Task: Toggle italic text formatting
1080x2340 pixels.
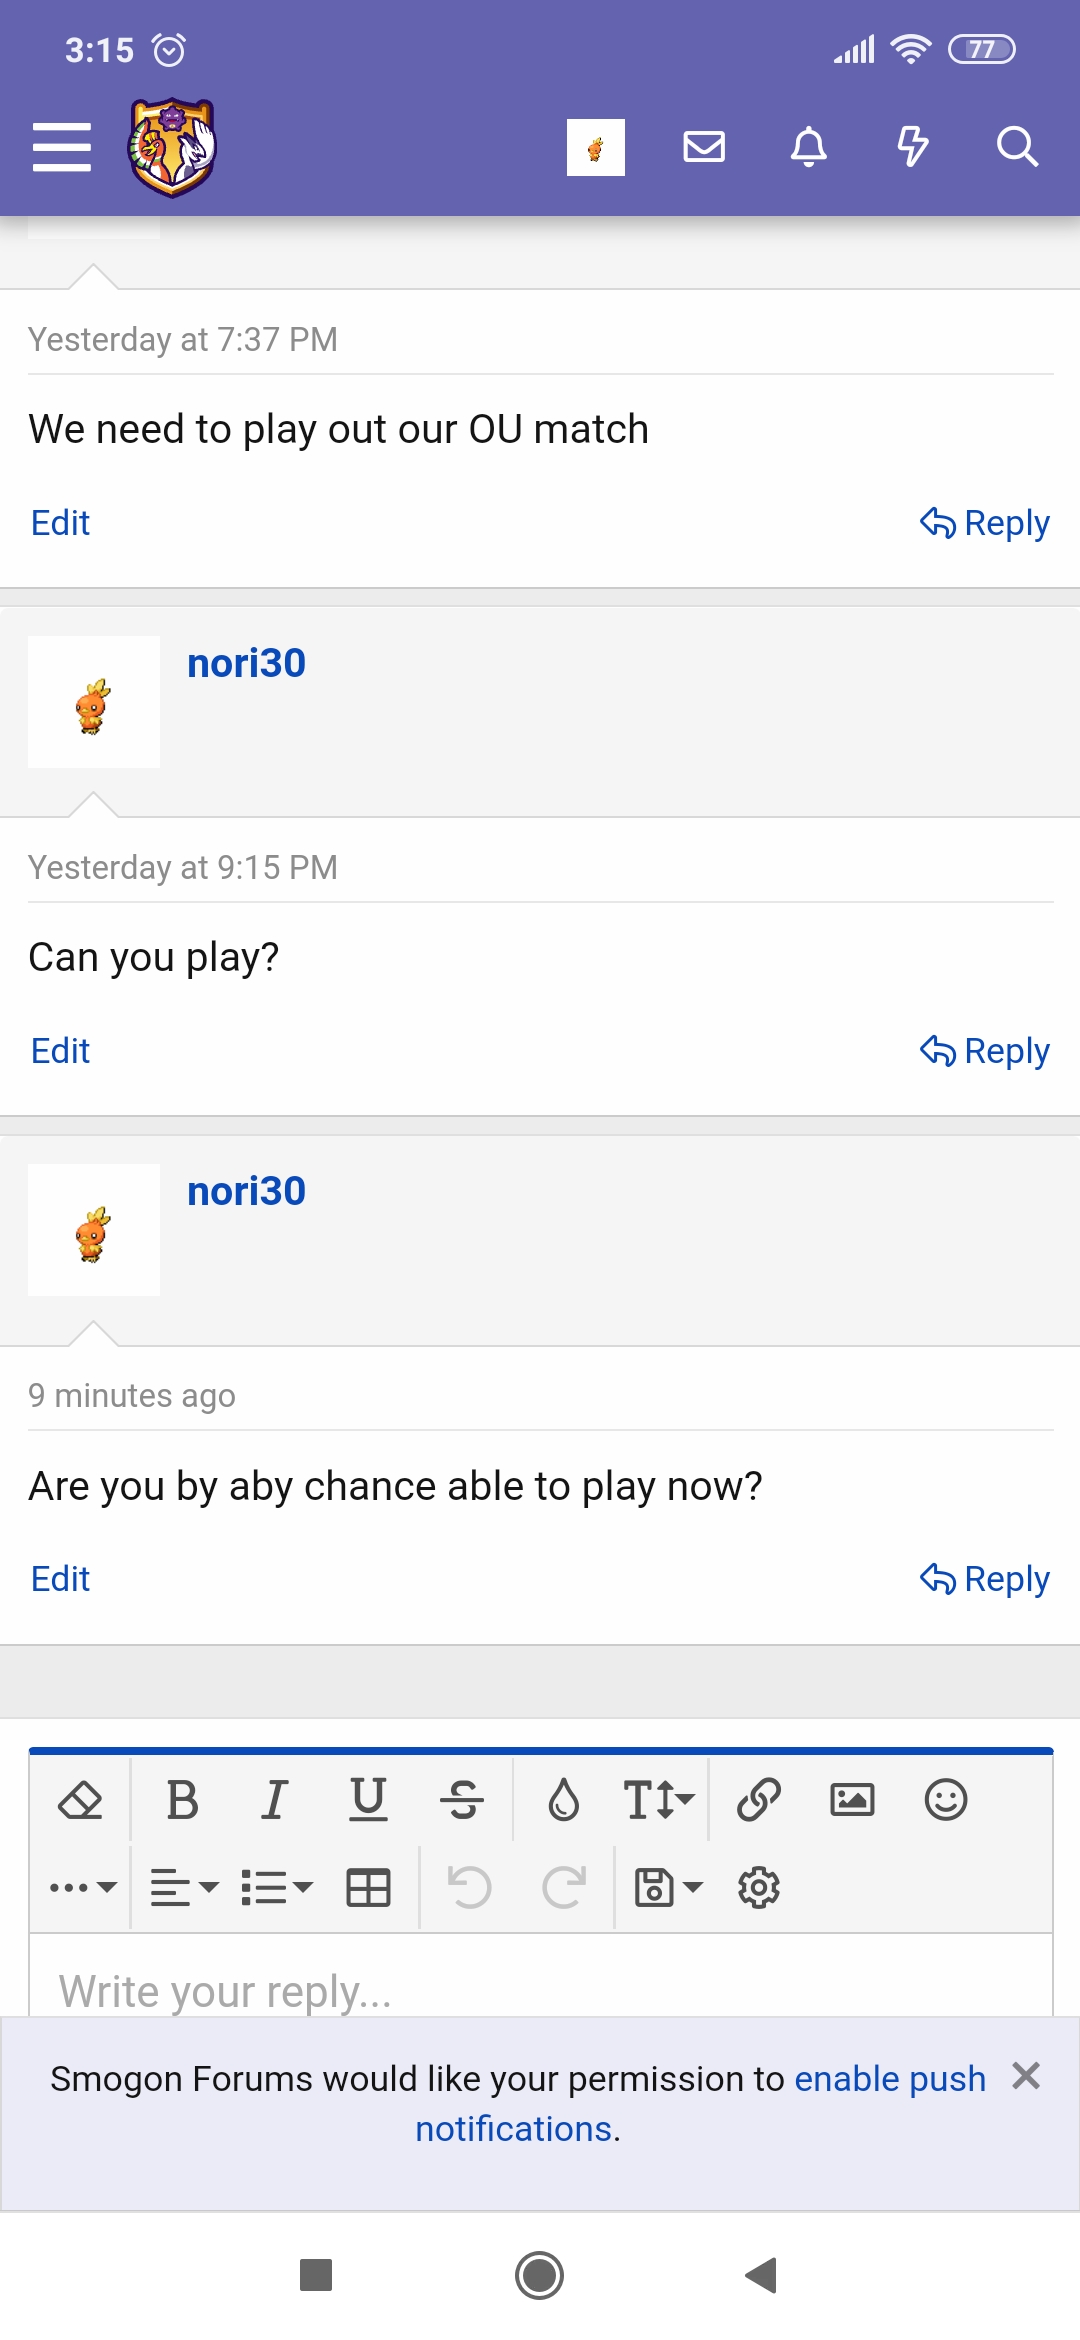Action: (x=274, y=1801)
